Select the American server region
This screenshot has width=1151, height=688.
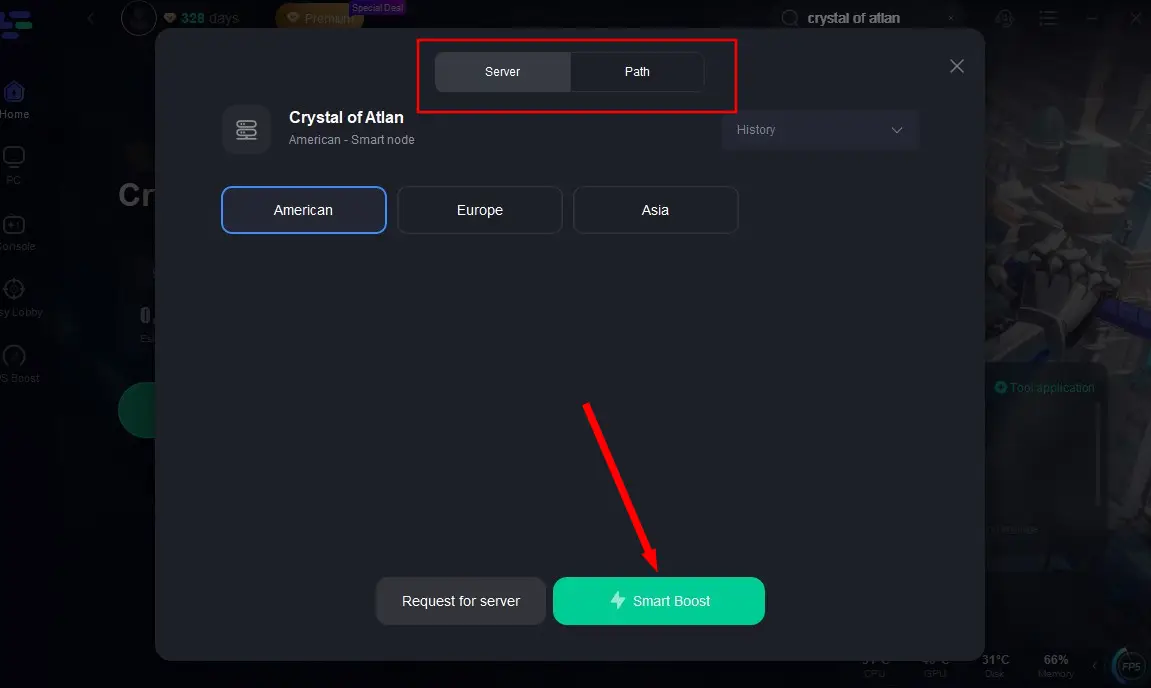tap(304, 210)
